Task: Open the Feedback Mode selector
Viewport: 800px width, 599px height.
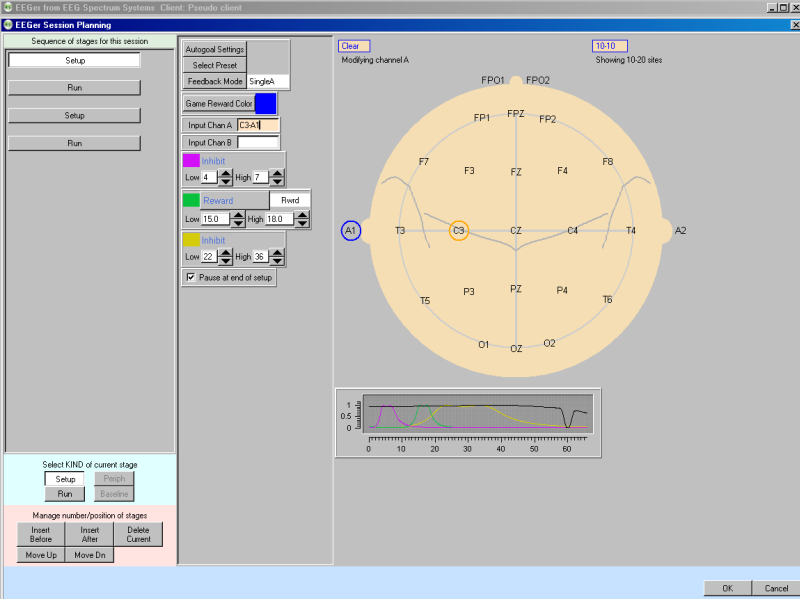Action: (213, 81)
